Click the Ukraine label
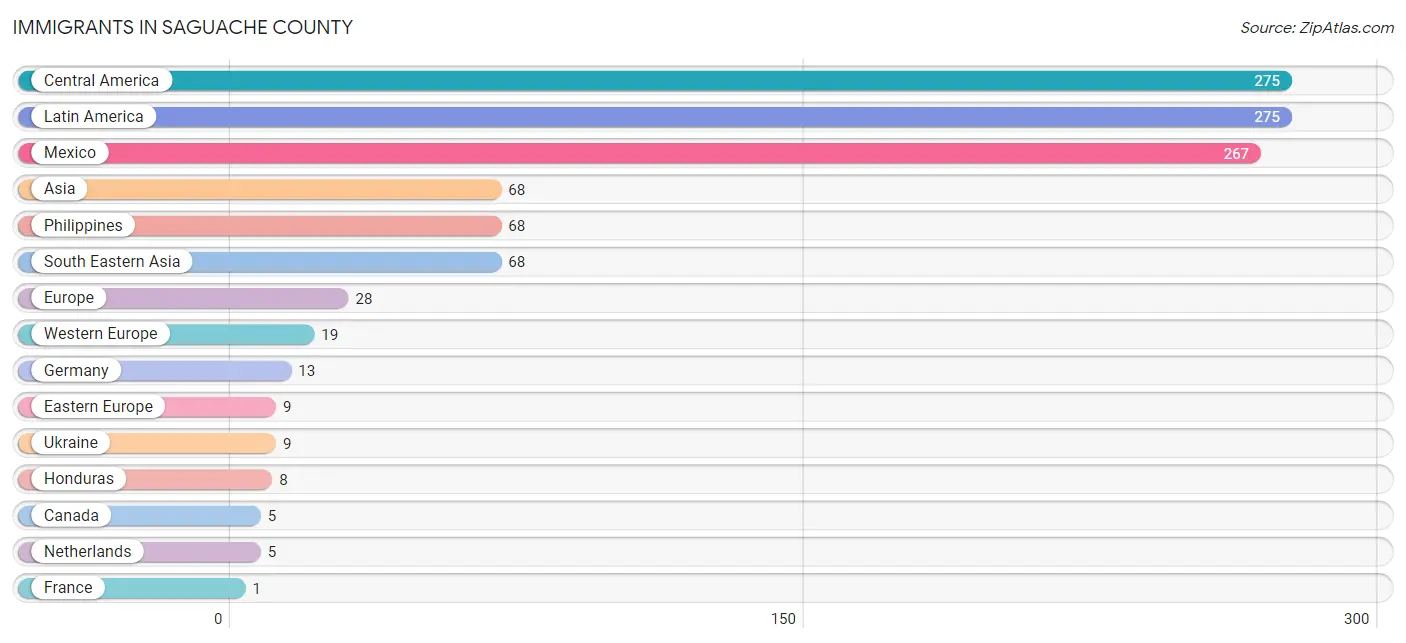Image resolution: width=1406 pixels, height=643 pixels. pyautogui.click(x=71, y=443)
